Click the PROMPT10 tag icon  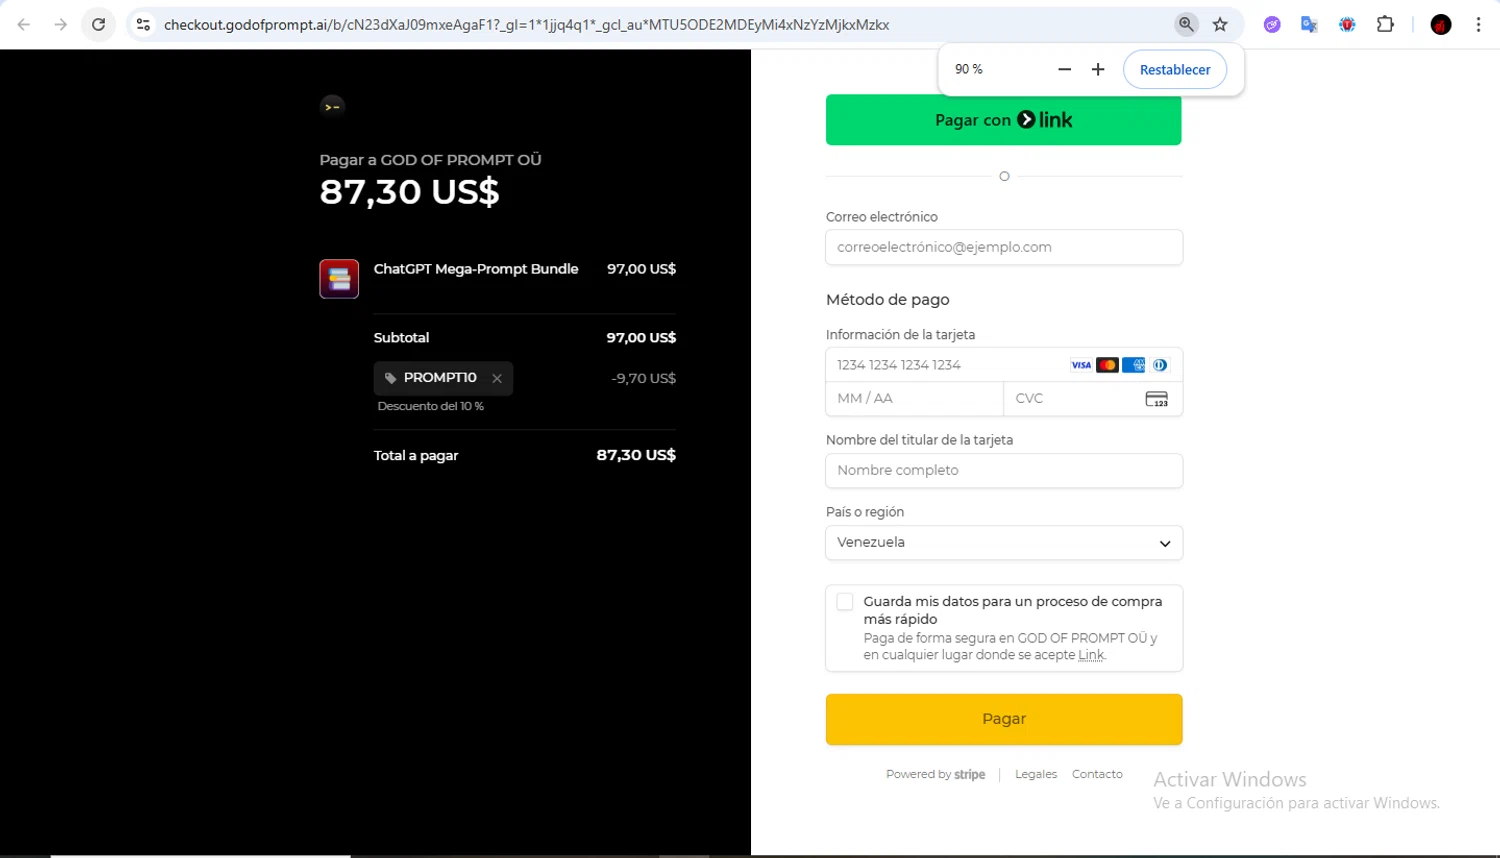click(391, 378)
